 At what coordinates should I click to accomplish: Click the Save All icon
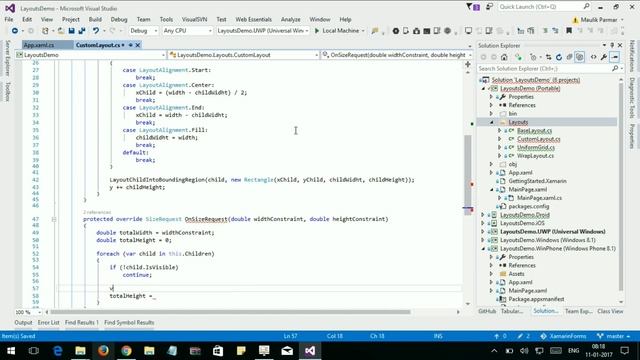(82, 31)
